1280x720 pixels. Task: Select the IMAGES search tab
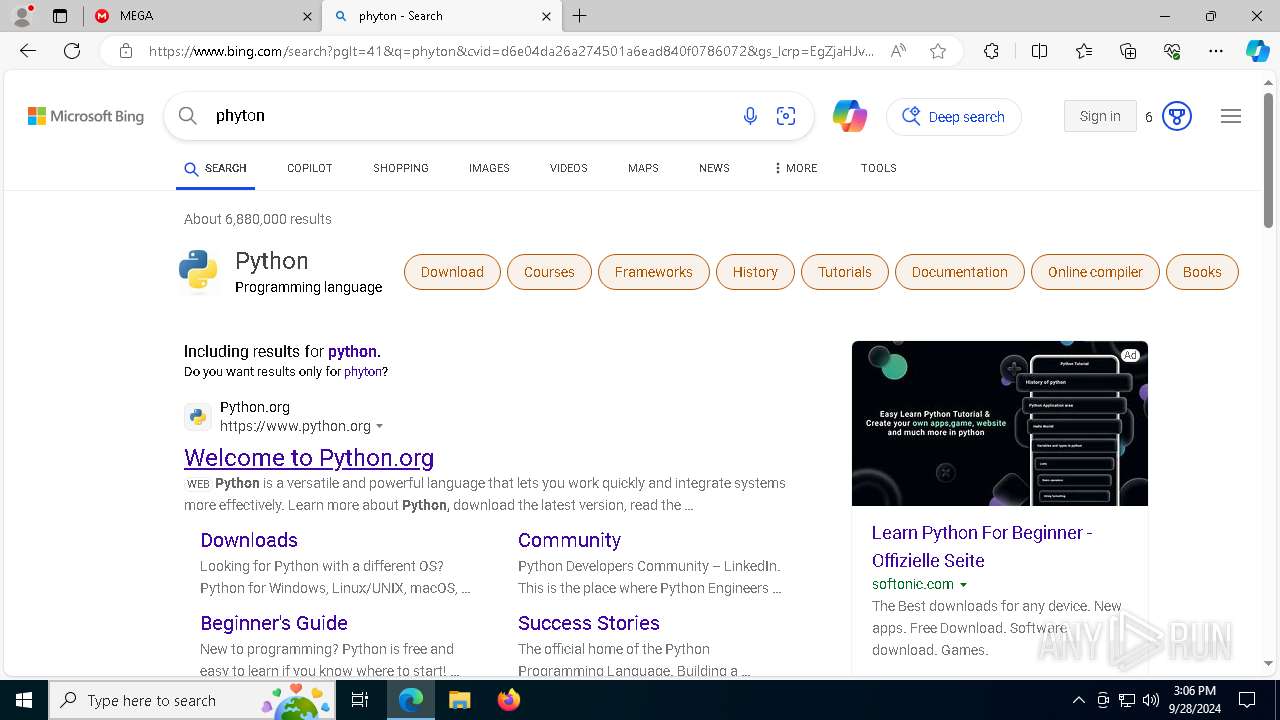(489, 168)
